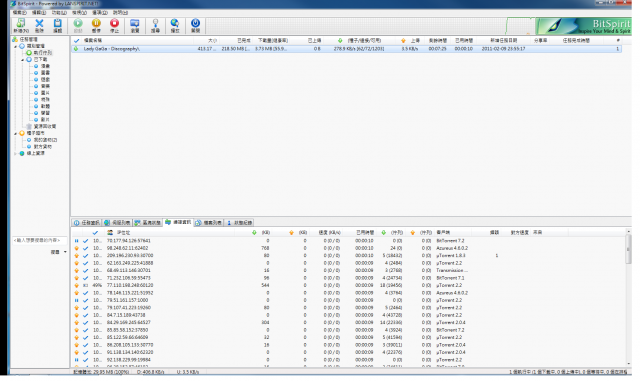Toggle checkmark on peer 70.177.94.126 row
640x381 pixels.
point(86,241)
